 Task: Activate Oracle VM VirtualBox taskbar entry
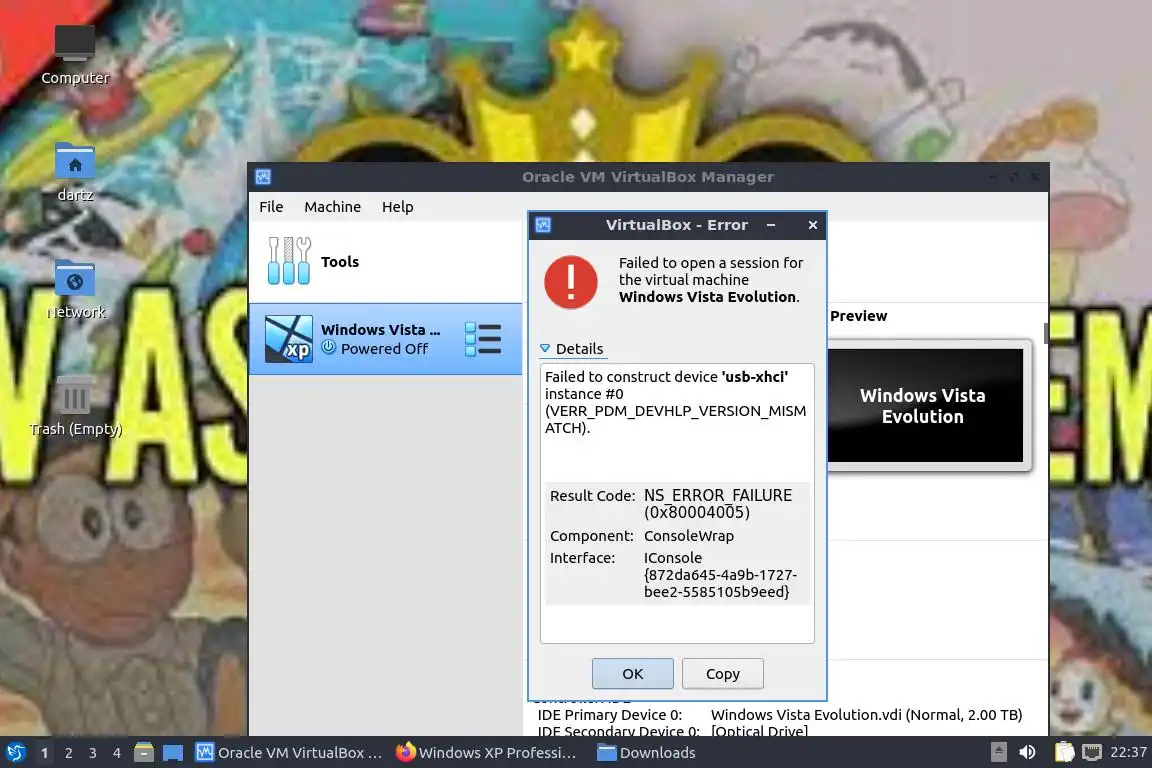point(289,753)
